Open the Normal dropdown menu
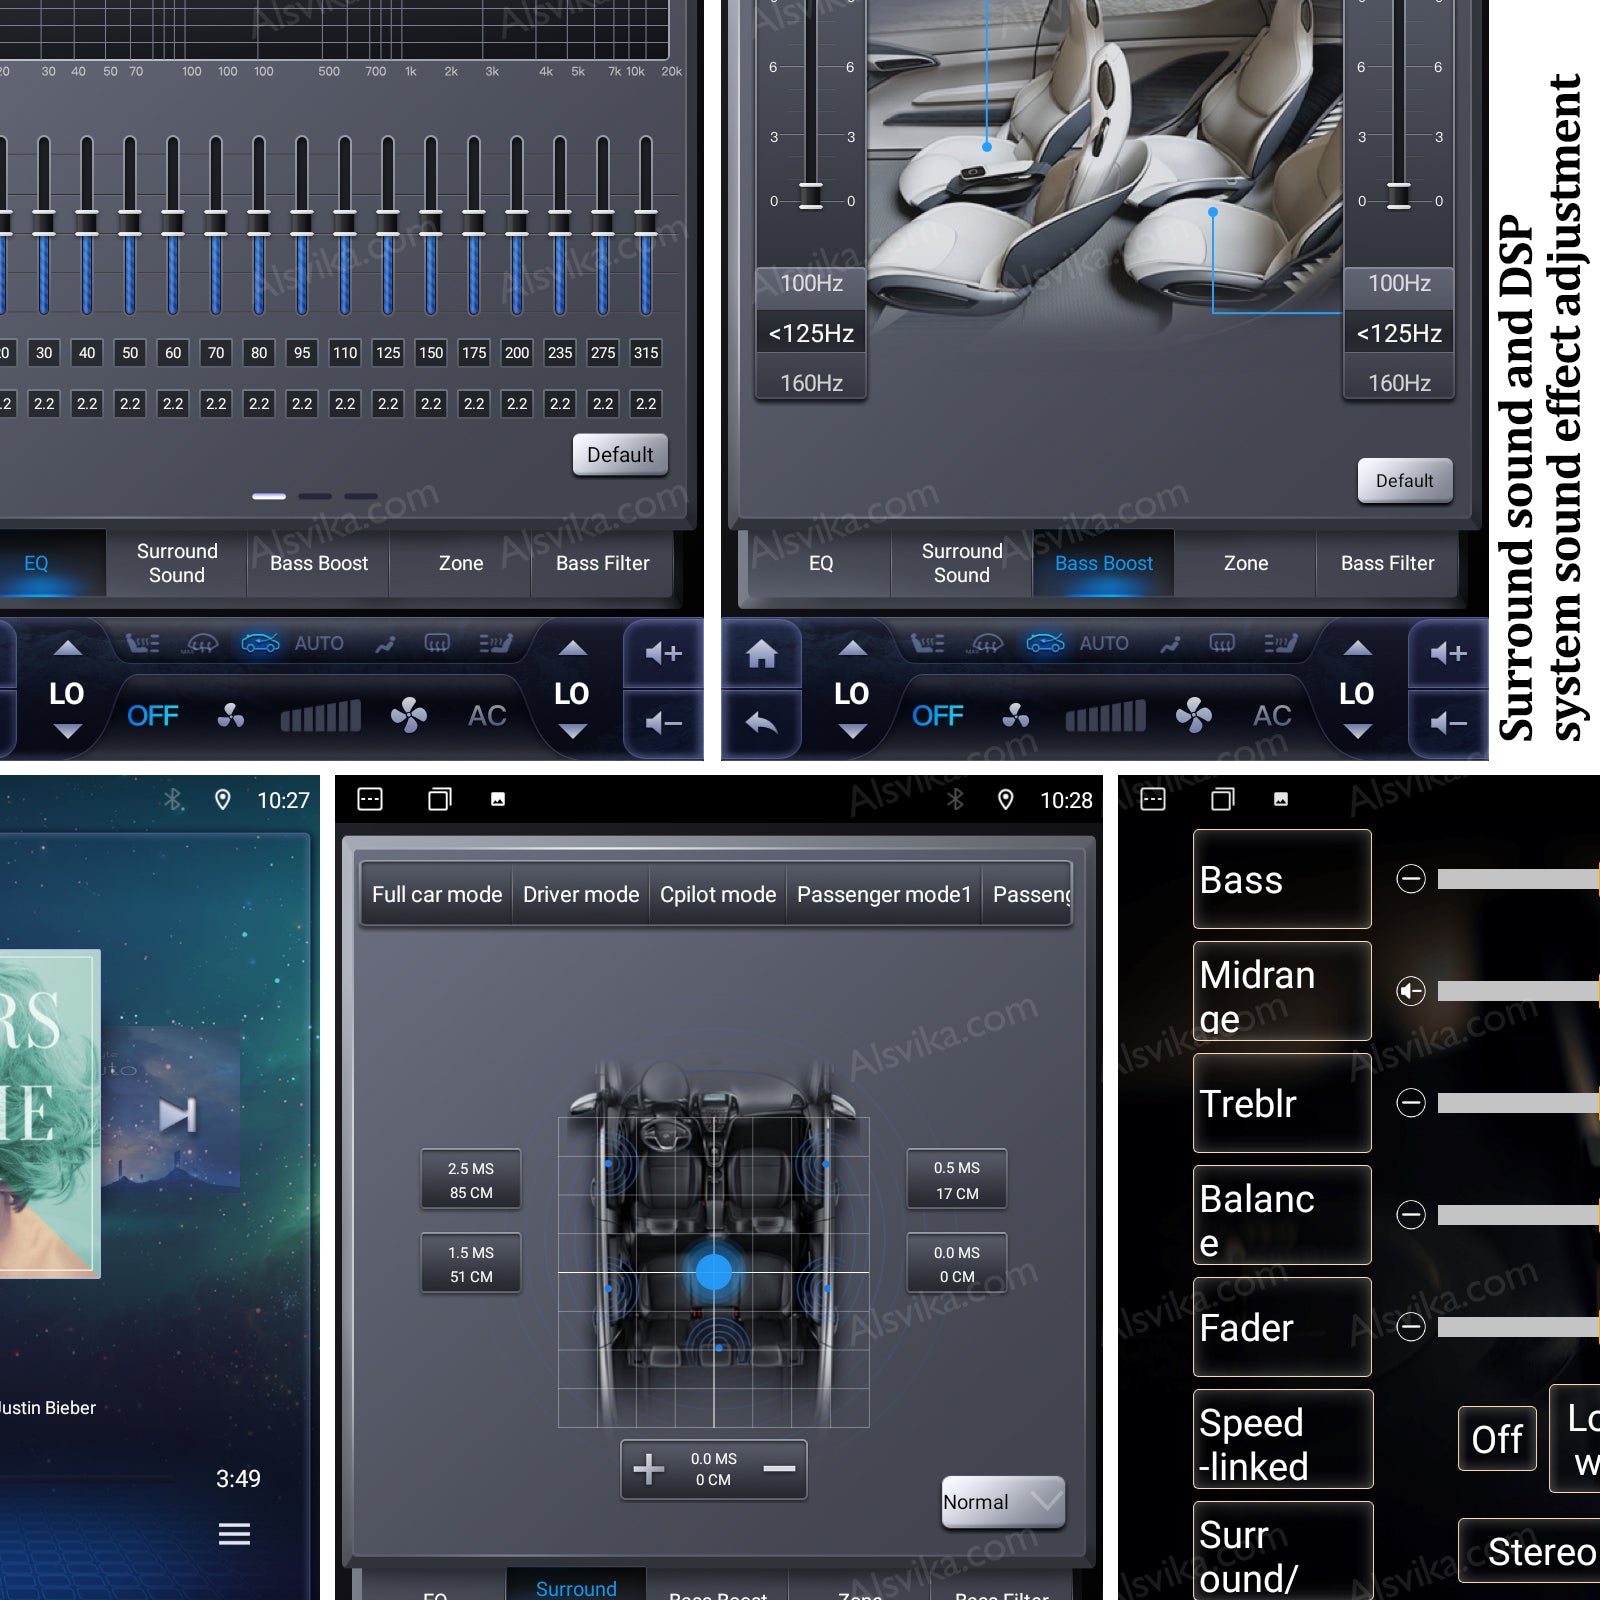Screen dimensions: 1600x1600 click(x=1003, y=1502)
